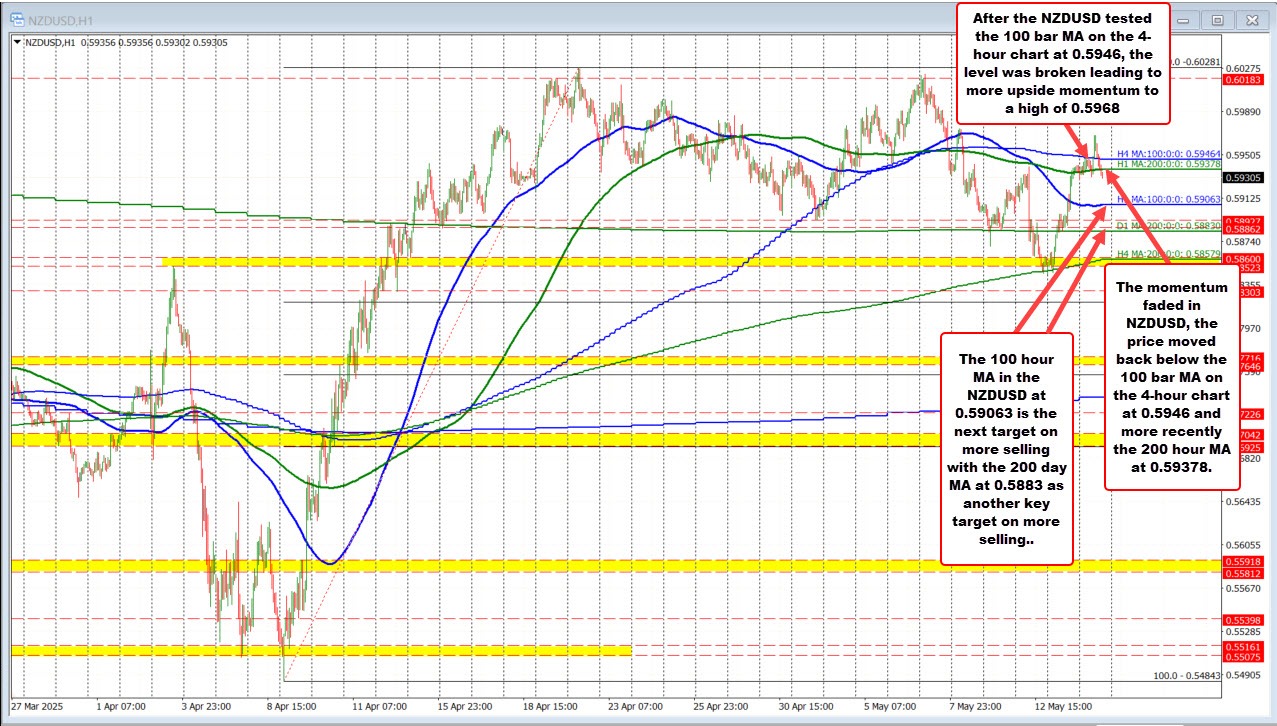This screenshot has height=726, width=1277.
Task: Expand the triangle menu beside NZDUSD,H1
Action: (20, 41)
